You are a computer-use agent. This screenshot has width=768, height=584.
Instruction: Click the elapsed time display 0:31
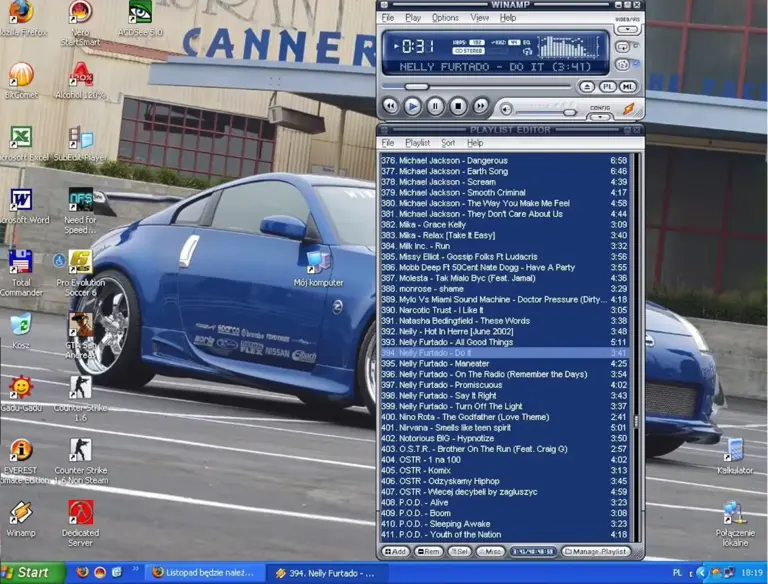[x=417, y=47]
